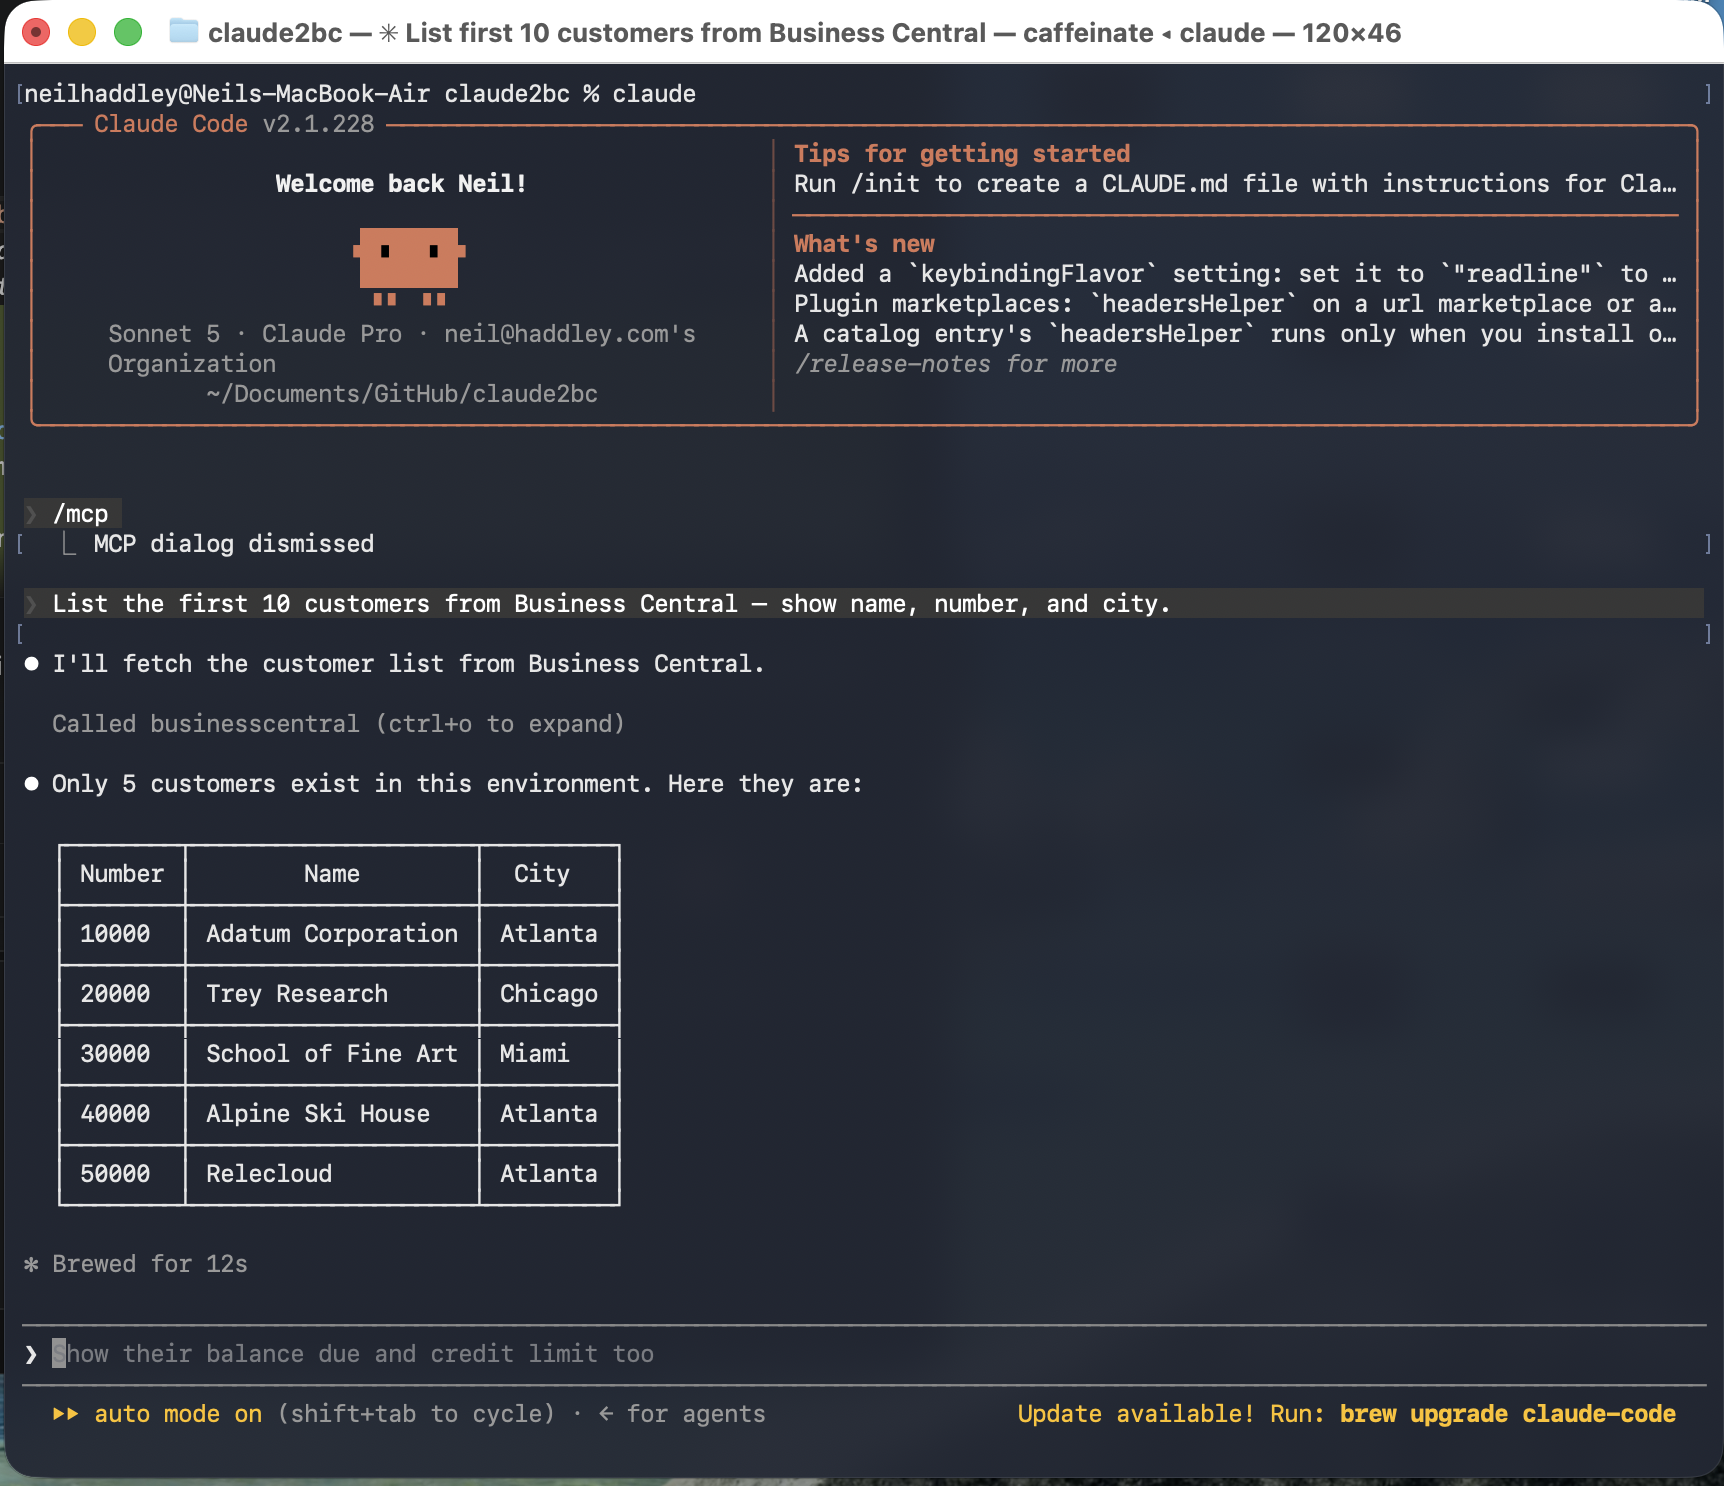1724x1486 pixels.
Task: Click 'Atlanta' in the Adatum Corporation row
Action: (549, 934)
